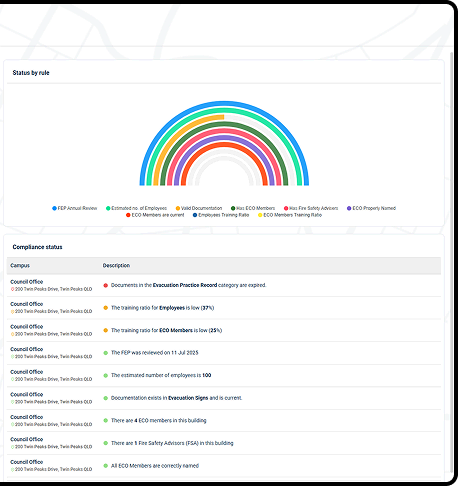Click the 'Status by rule' panel heading
The height and width of the screenshot is (486, 458).
[x=31, y=73]
